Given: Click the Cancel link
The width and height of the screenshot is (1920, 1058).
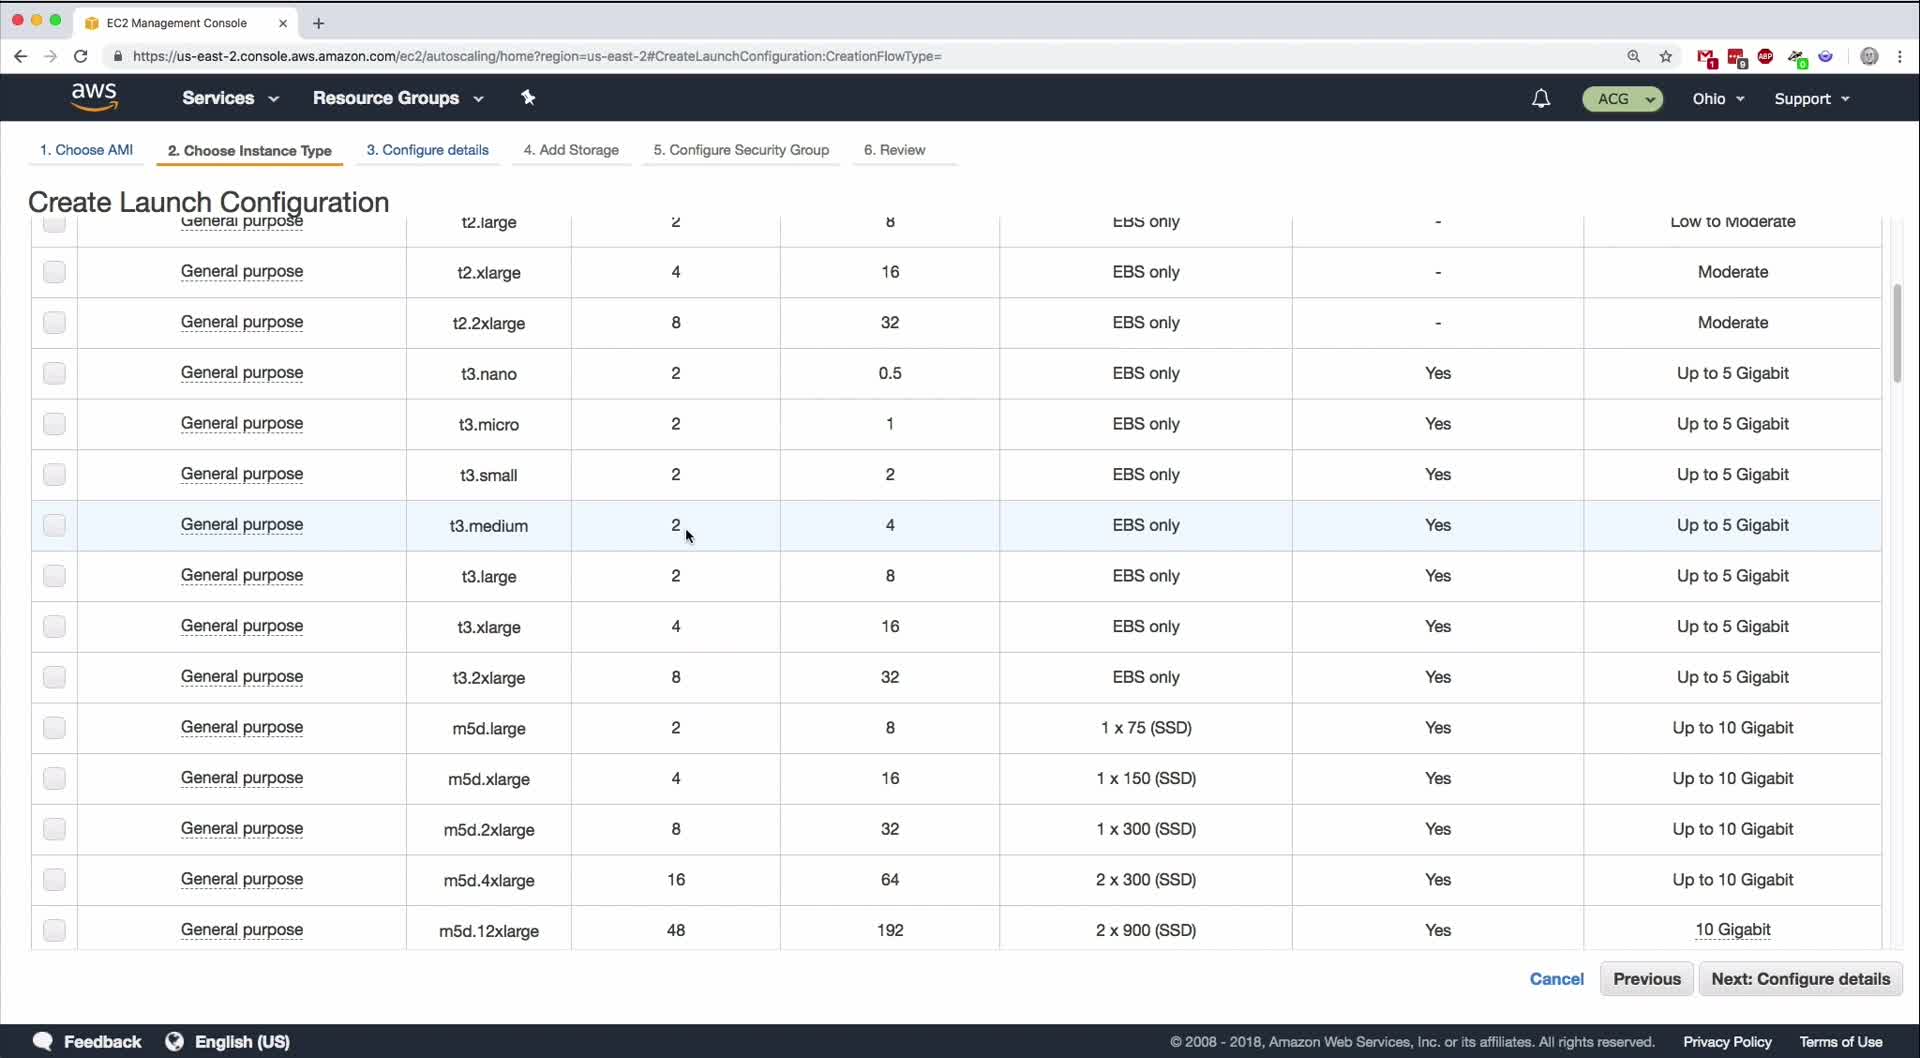Looking at the screenshot, I should pyautogui.click(x=1556, y=979).
